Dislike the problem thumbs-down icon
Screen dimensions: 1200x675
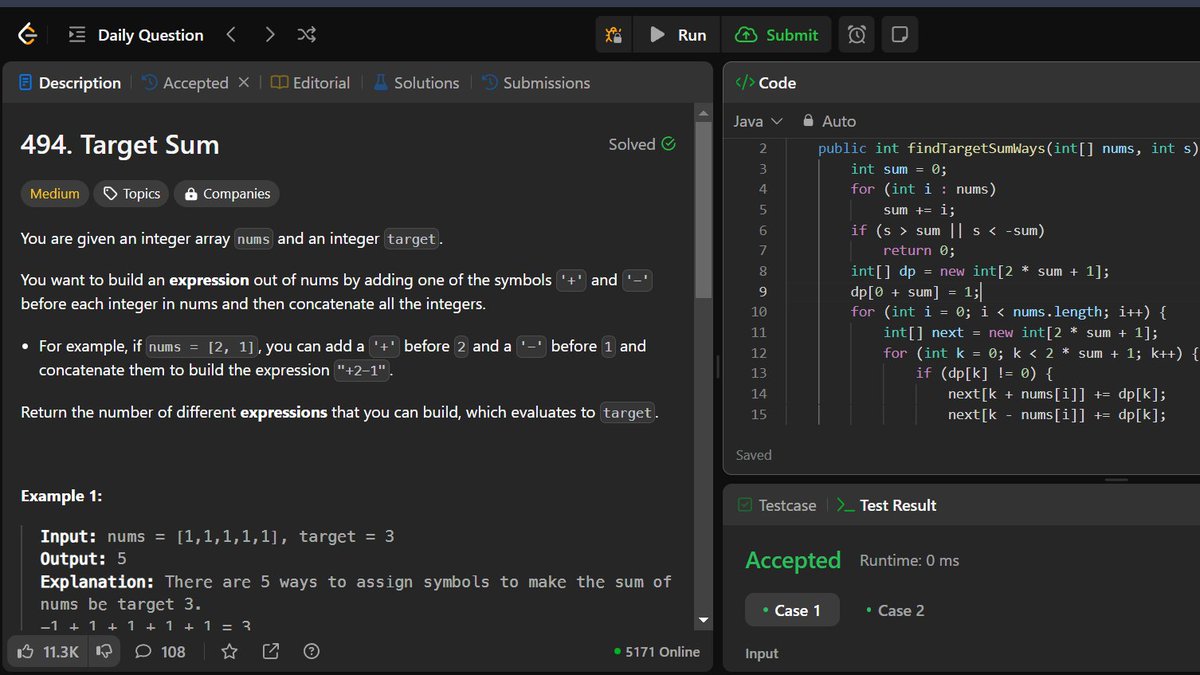click(102, 652)
